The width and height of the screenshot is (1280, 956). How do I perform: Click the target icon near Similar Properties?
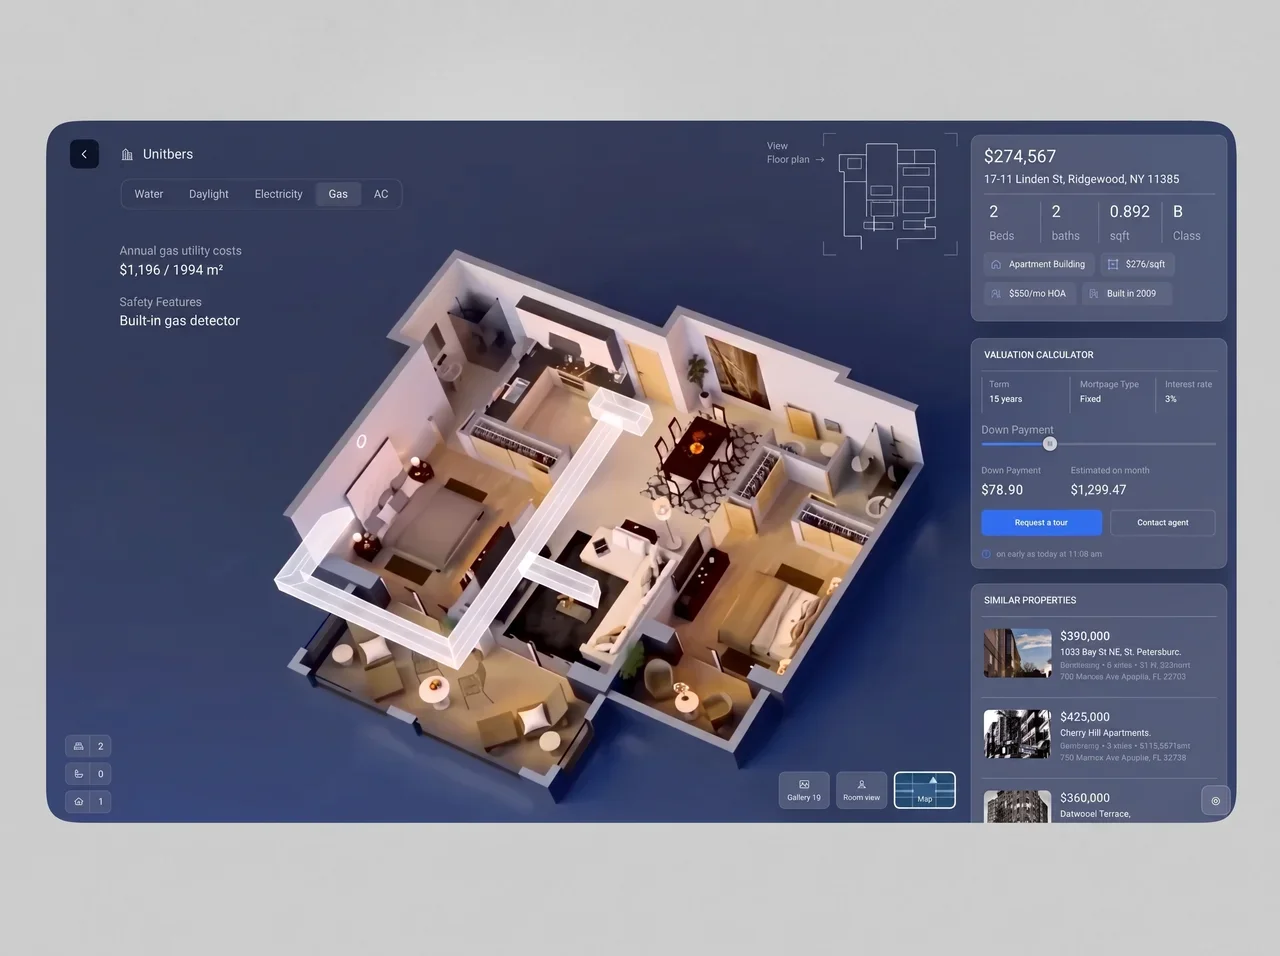(1215, 801)
